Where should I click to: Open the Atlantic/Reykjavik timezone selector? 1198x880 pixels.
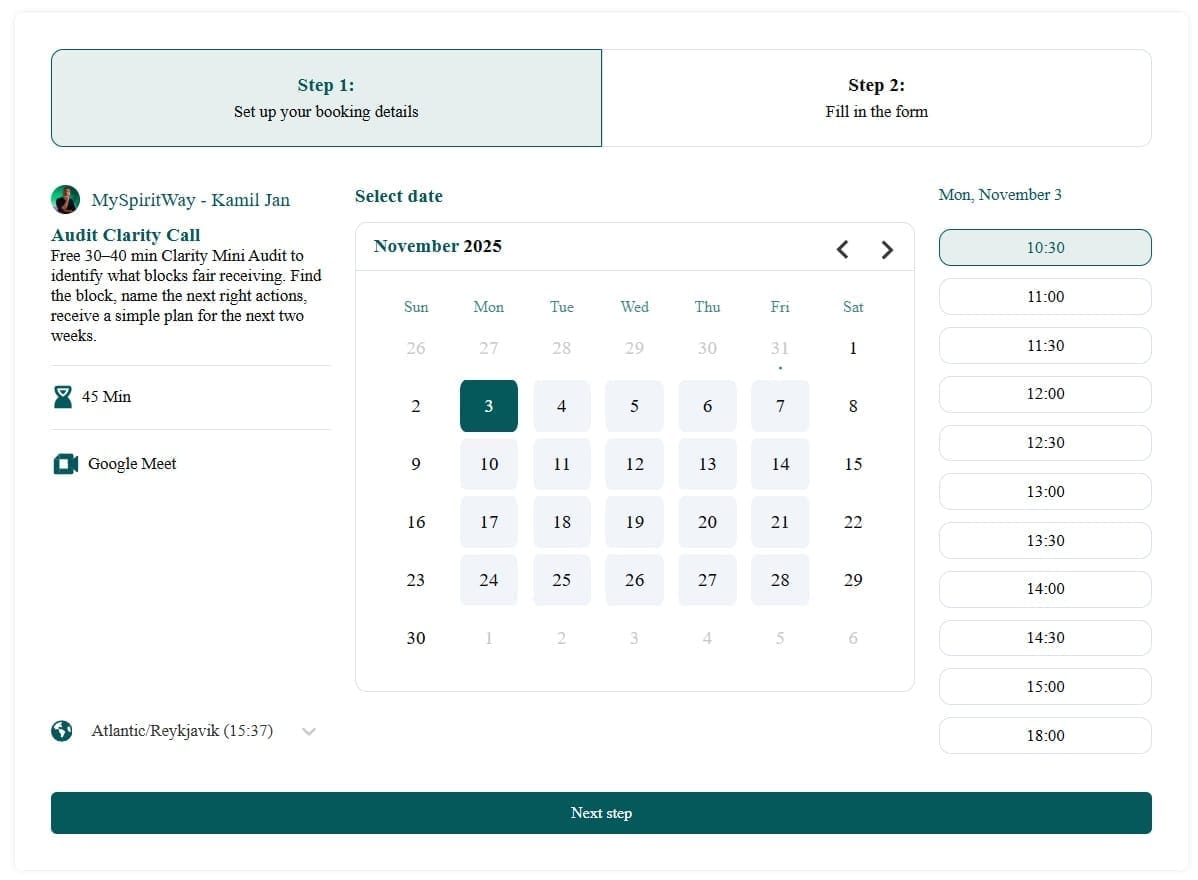(182, 731)
